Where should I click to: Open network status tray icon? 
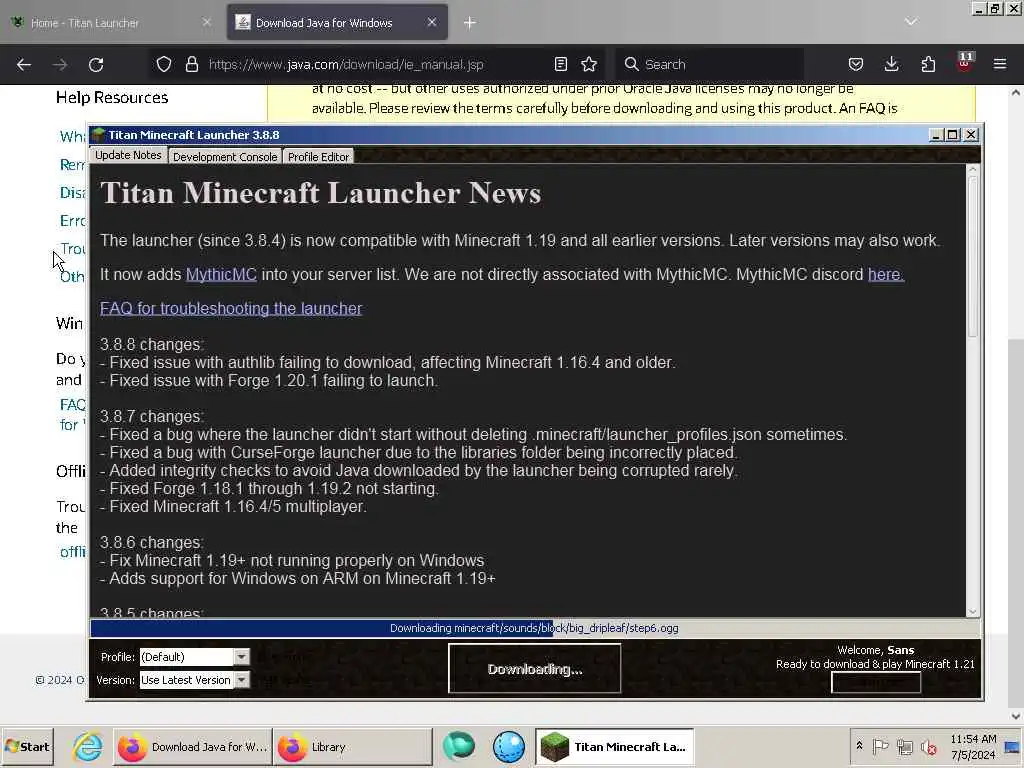(x=904, y=746)
